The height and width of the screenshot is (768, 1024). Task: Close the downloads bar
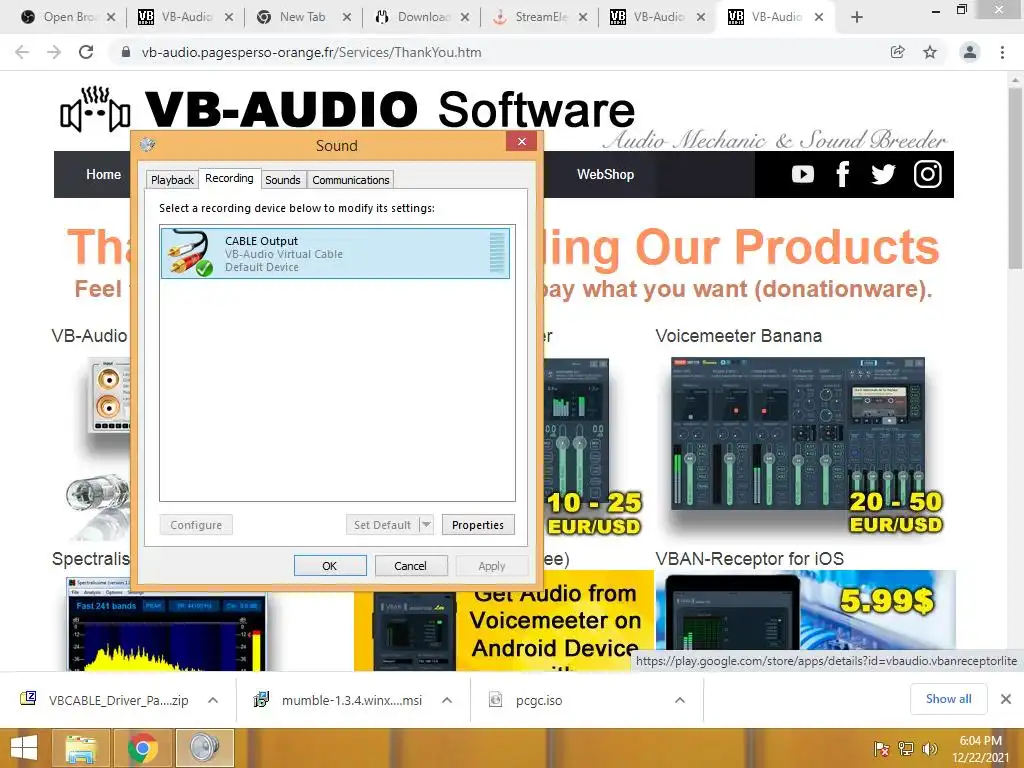click(1006, 699)
